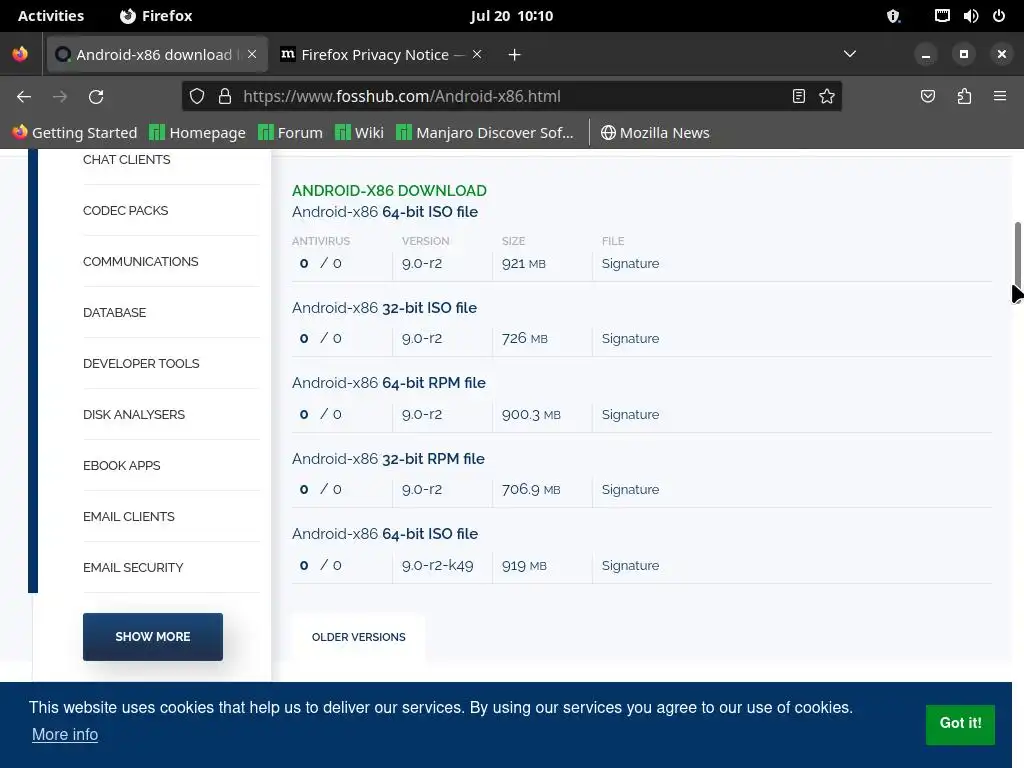
Task: Open Signature for 900.3 MB RPM
Action: pyautogui.click(x=630, y=415)
